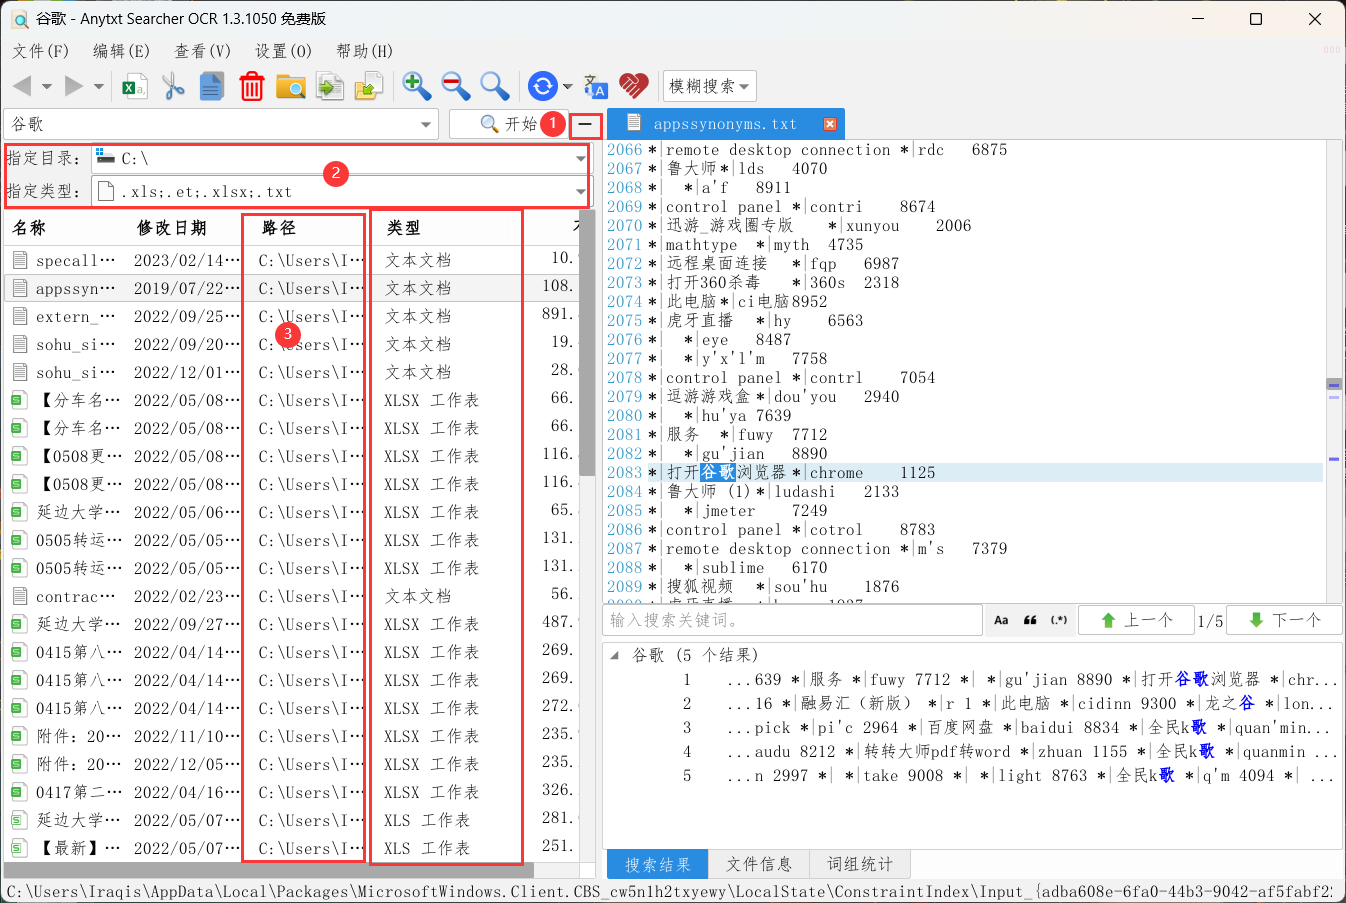Click the red trash delete icon
Image resolution: width=1346 pixels, height=903 pixels.
pos(251,87)
